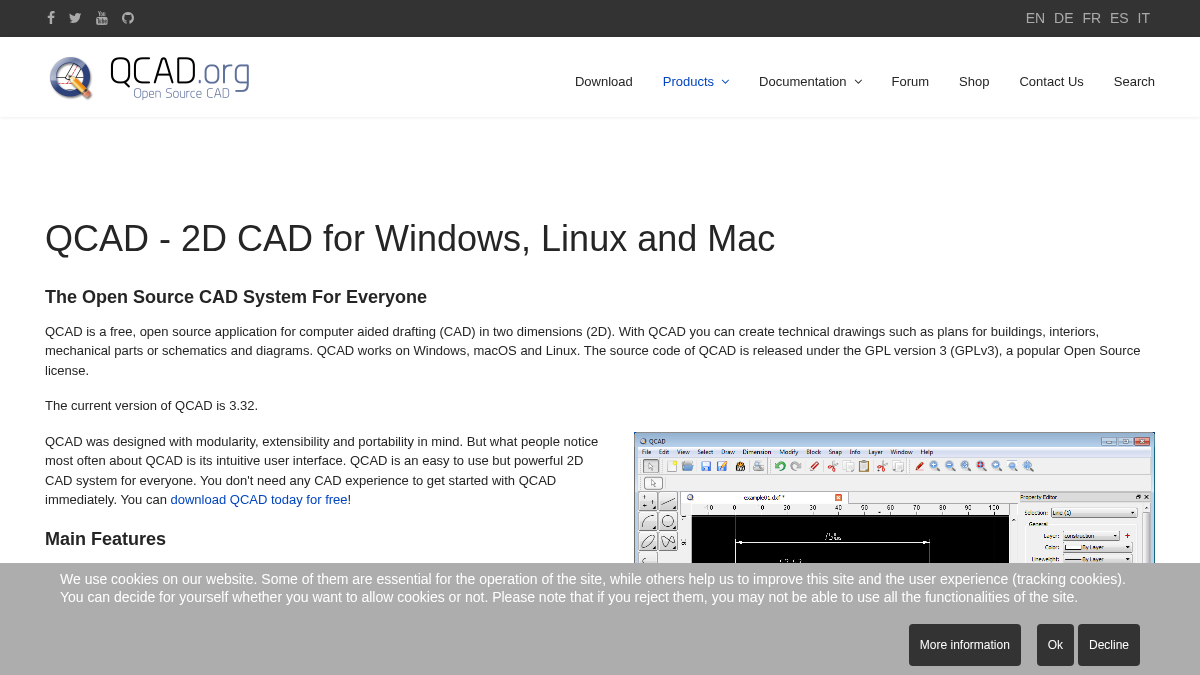Follow 'download QCAD today for free' link
Image resolution: width=1200 pixels, height=675 pixels.
click(x=259, y=499)
